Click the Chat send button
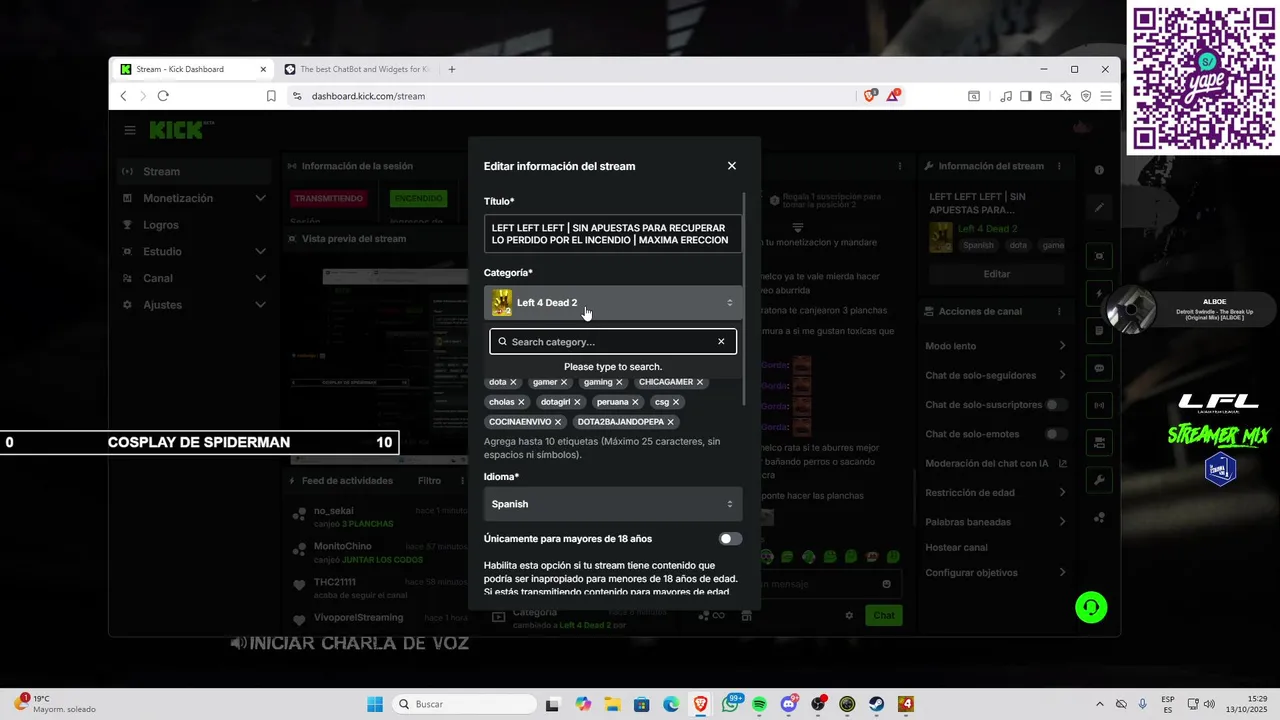This screenshot has width=1280, height=720. [884, 615]
